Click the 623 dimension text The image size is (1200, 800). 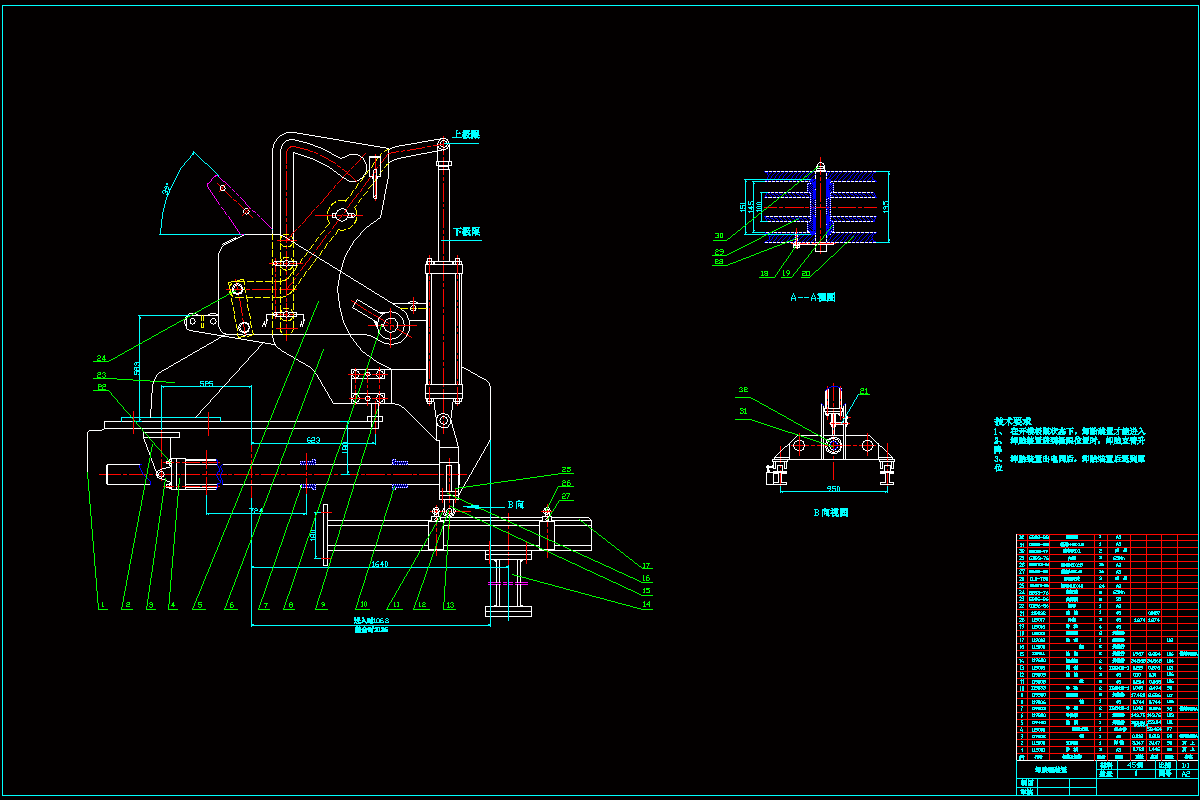pyautogui.click(x=313, y=440)
